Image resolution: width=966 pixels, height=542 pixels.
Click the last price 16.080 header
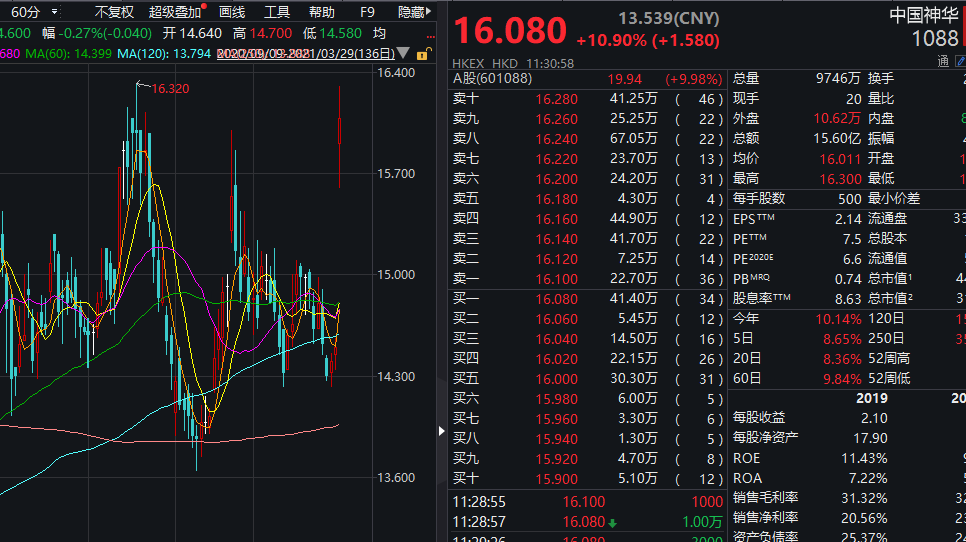510,31
